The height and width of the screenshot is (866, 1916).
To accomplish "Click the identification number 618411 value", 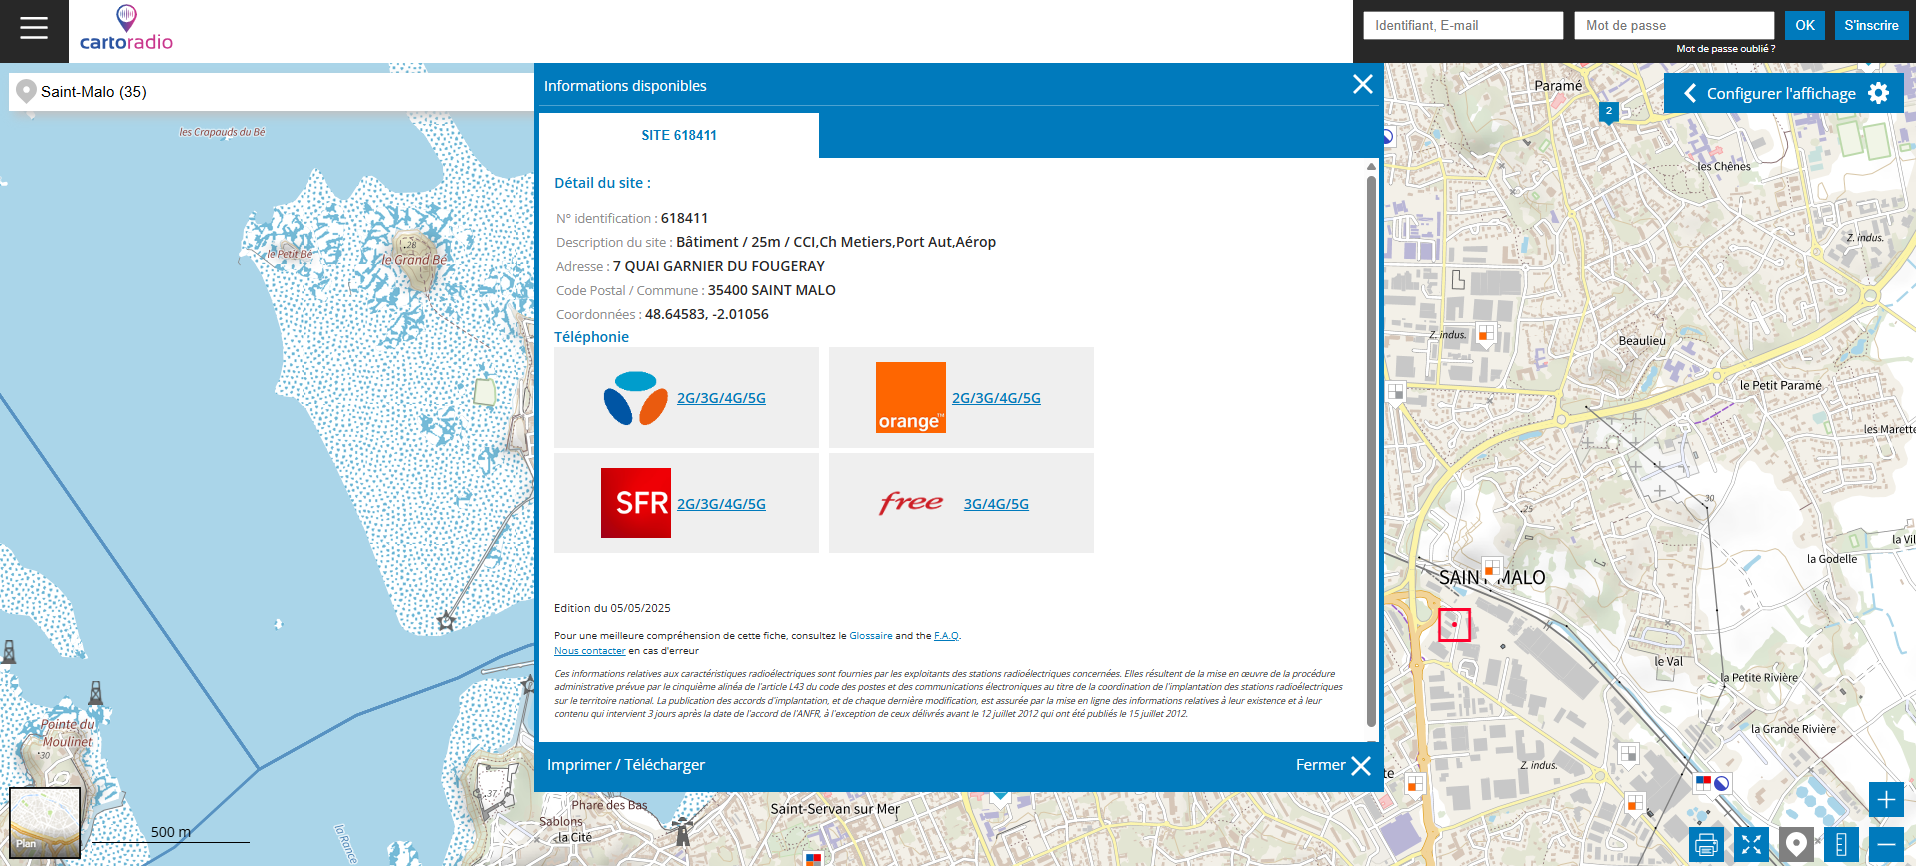I will (x=684, y=218).
